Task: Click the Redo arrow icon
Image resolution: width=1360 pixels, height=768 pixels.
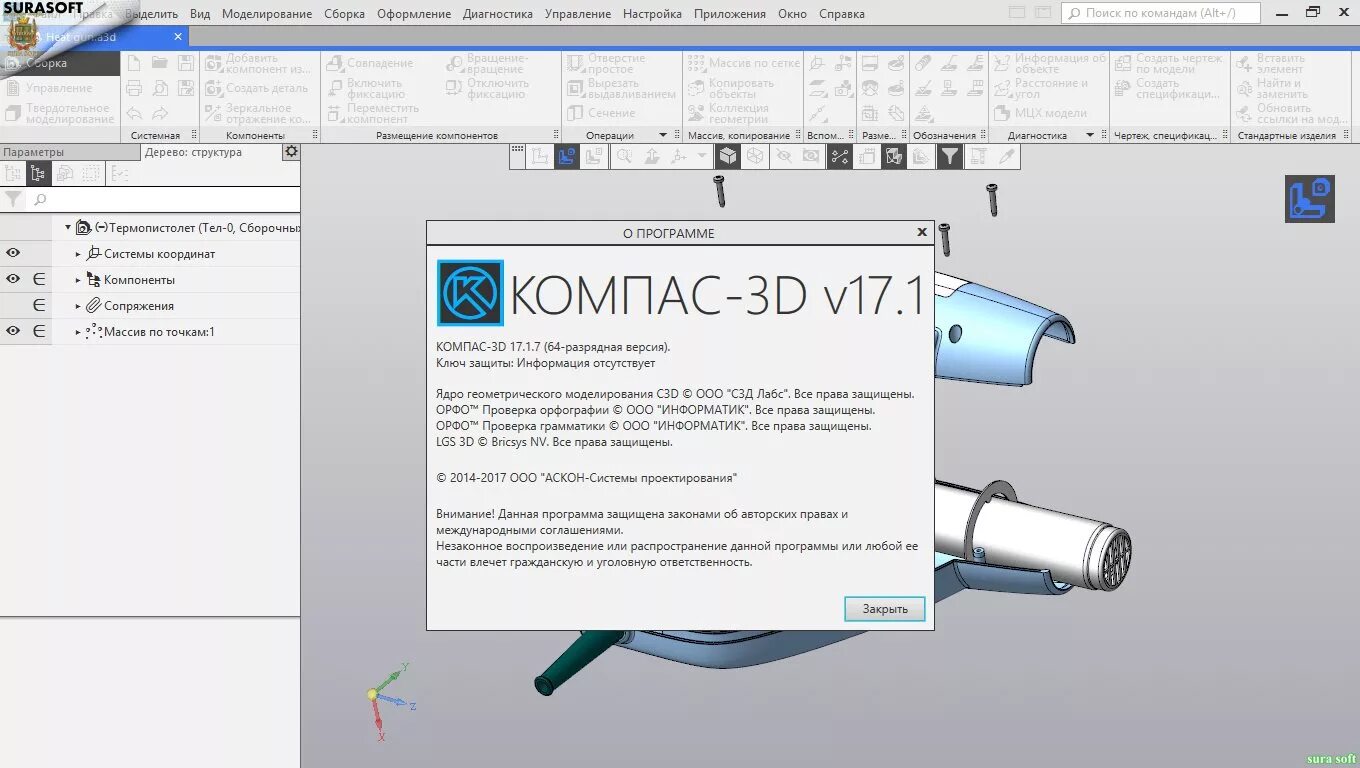Action: (160, 114)
